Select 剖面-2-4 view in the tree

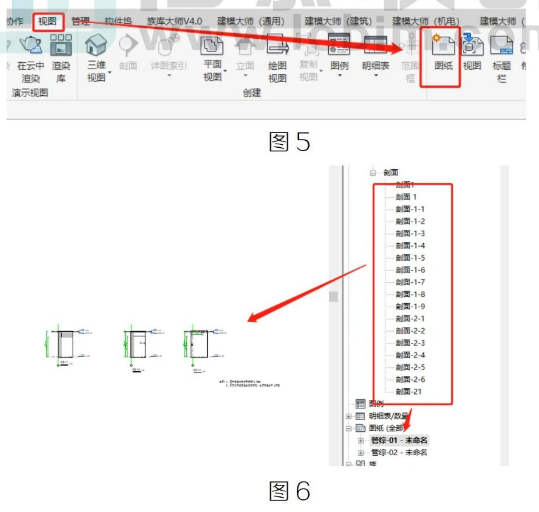click(410, 355)
